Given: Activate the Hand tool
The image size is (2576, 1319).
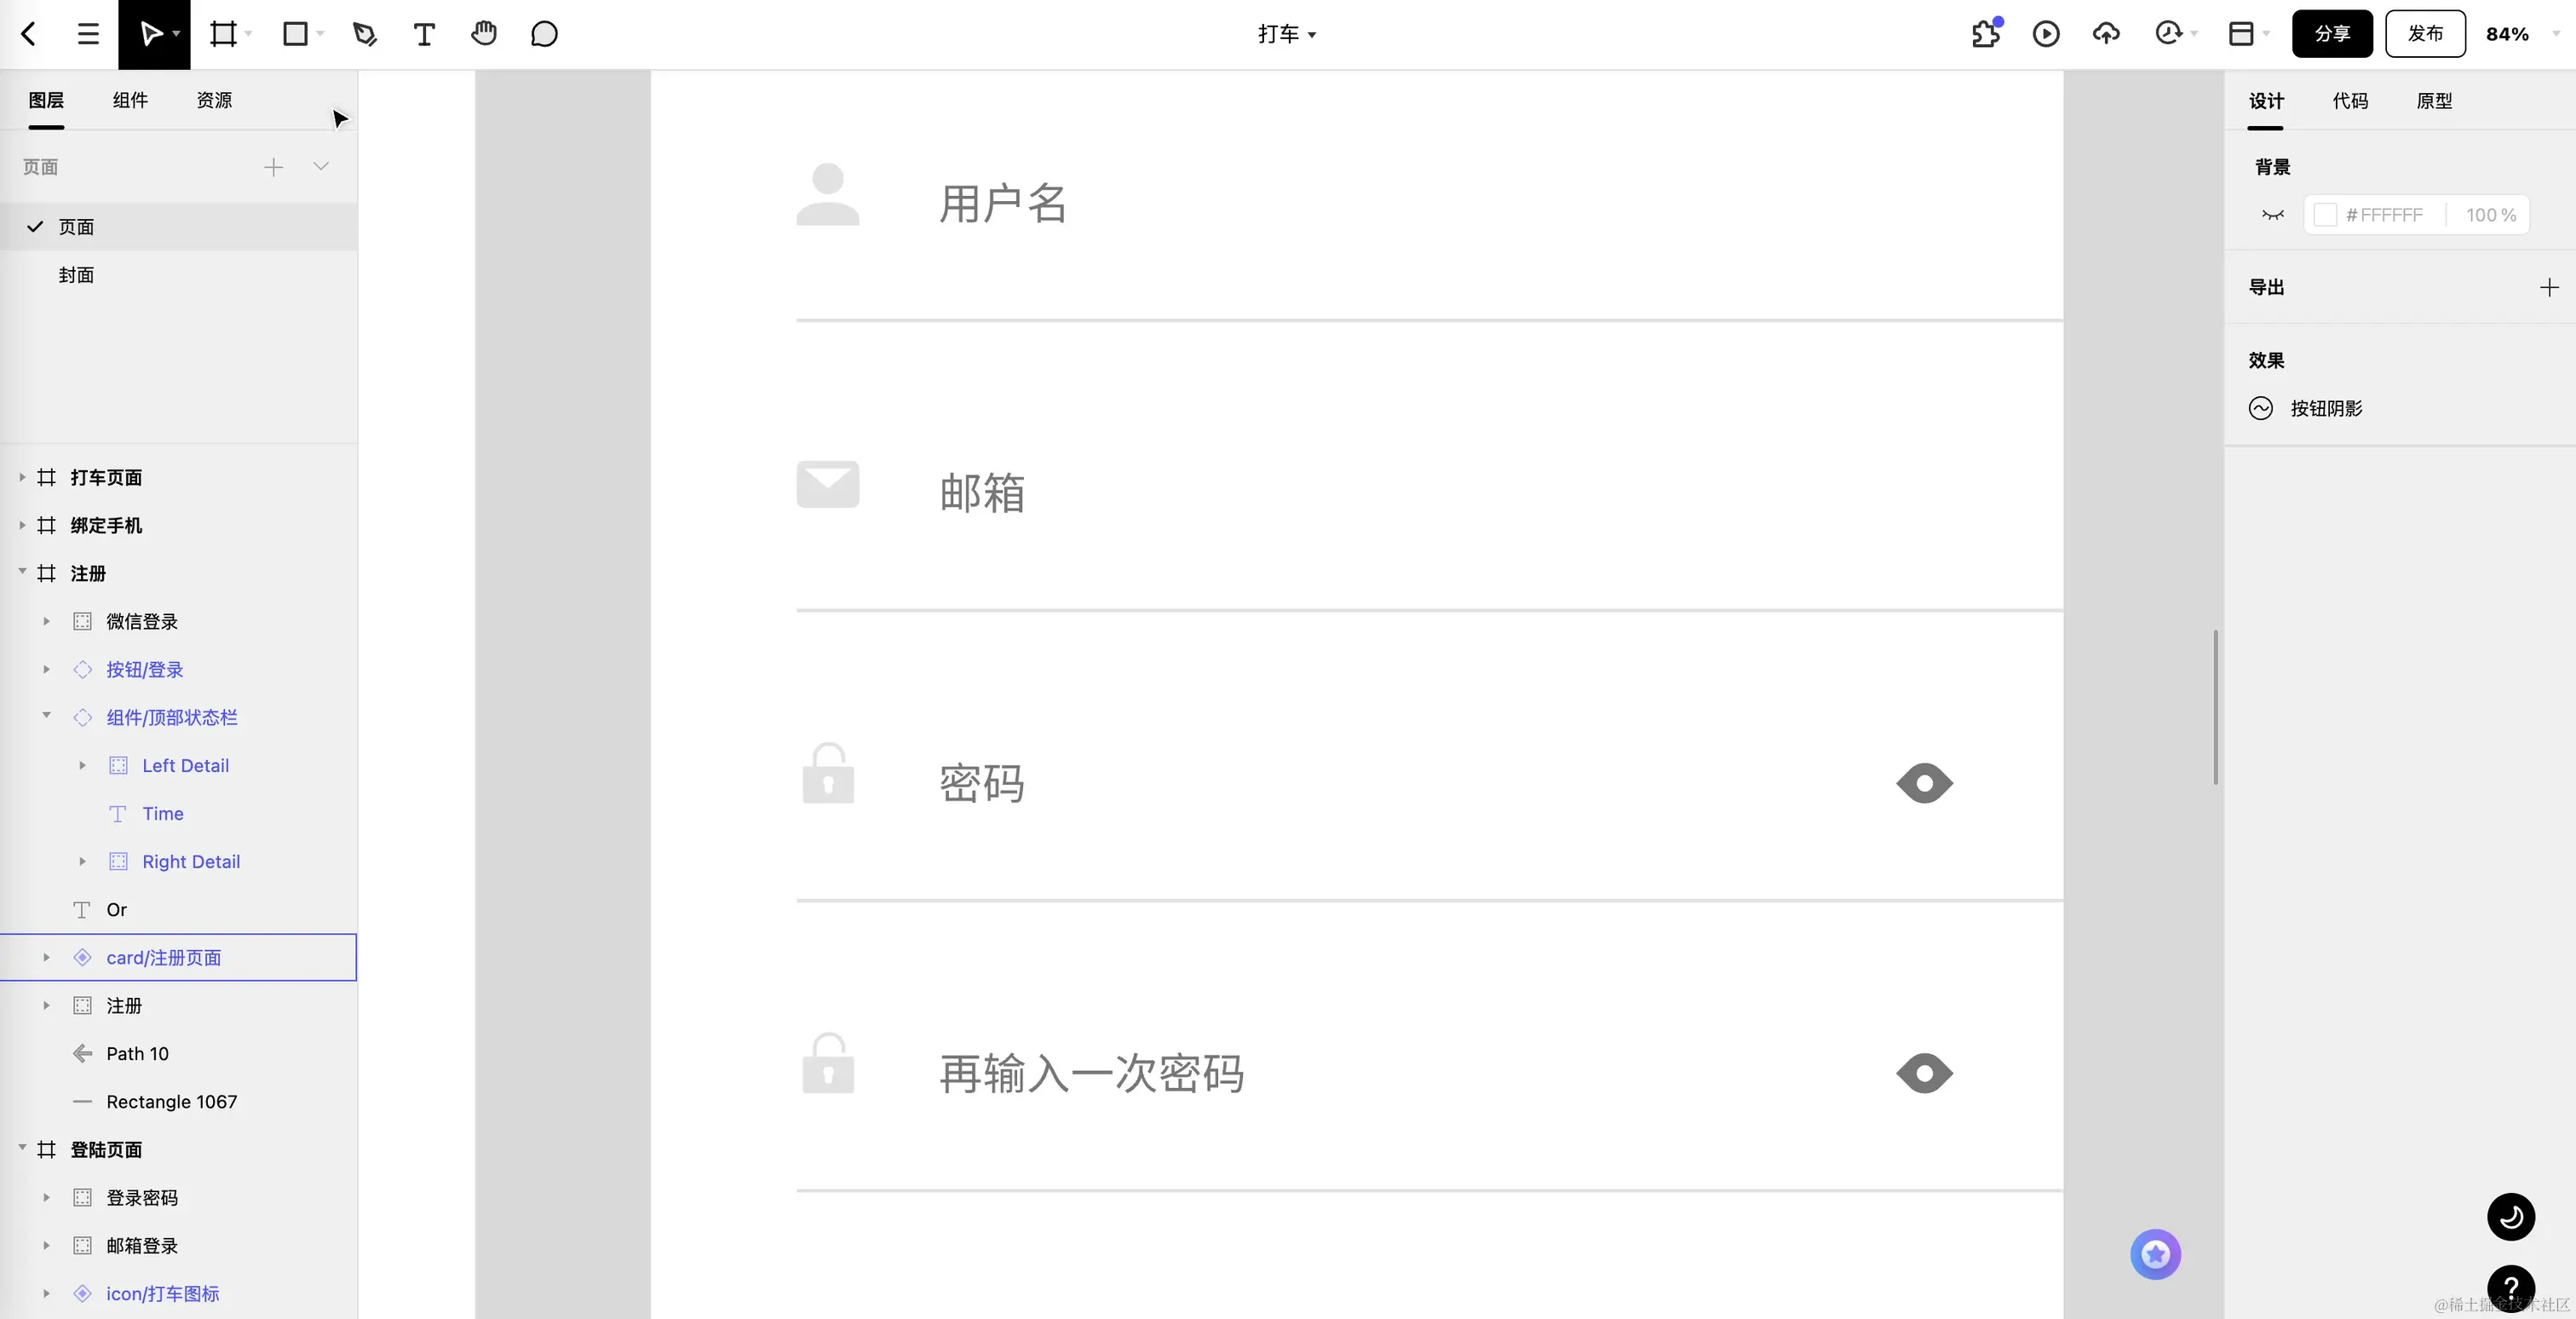Looking at the screenshot, I should tap(484, 34).
